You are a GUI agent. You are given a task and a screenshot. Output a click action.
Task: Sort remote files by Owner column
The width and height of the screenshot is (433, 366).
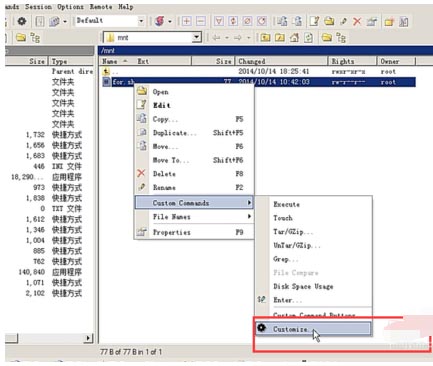point(396,61)
